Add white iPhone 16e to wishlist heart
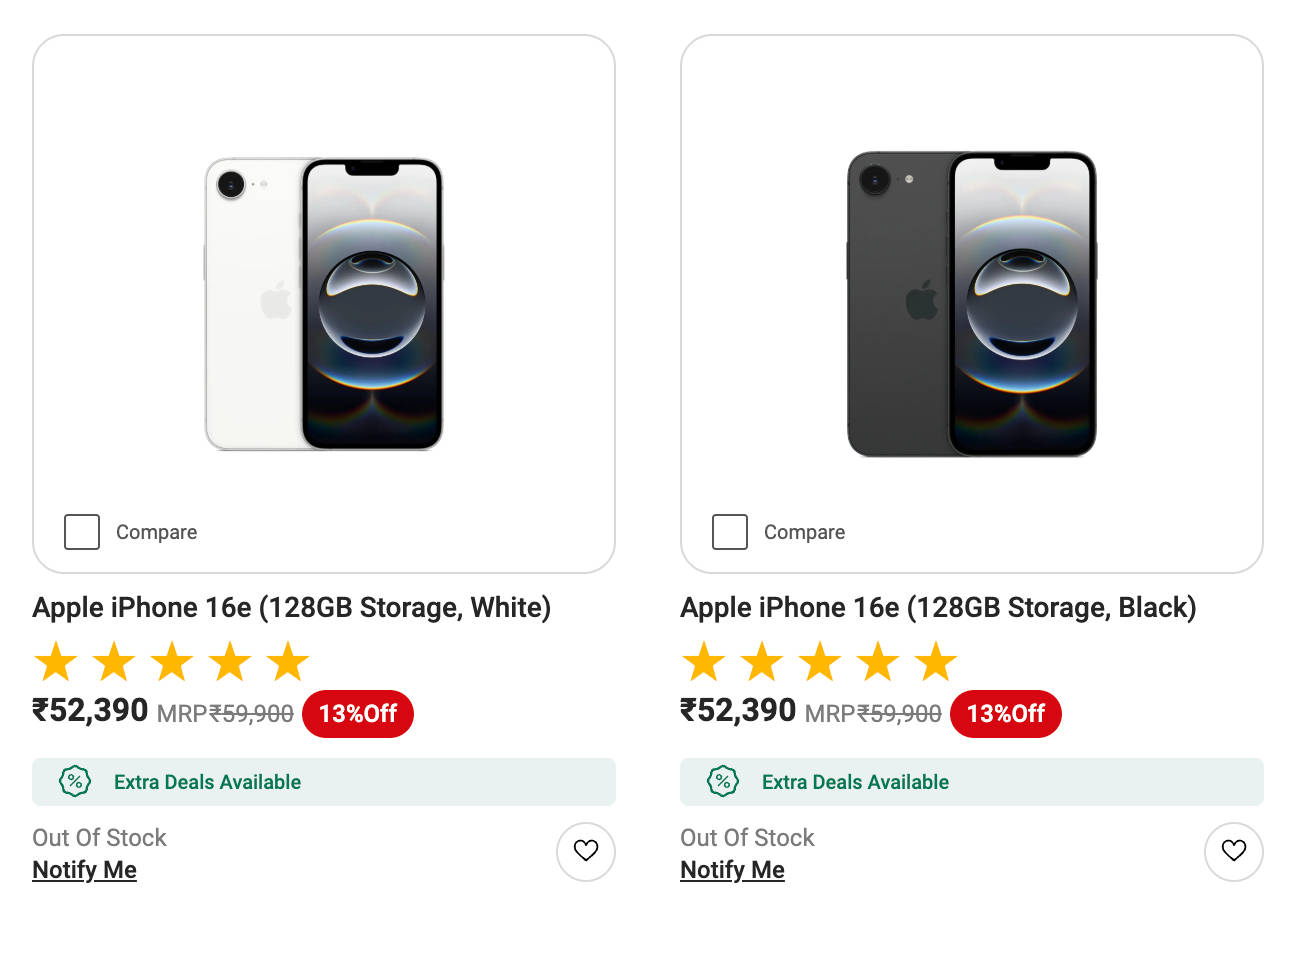 (586, 851)
